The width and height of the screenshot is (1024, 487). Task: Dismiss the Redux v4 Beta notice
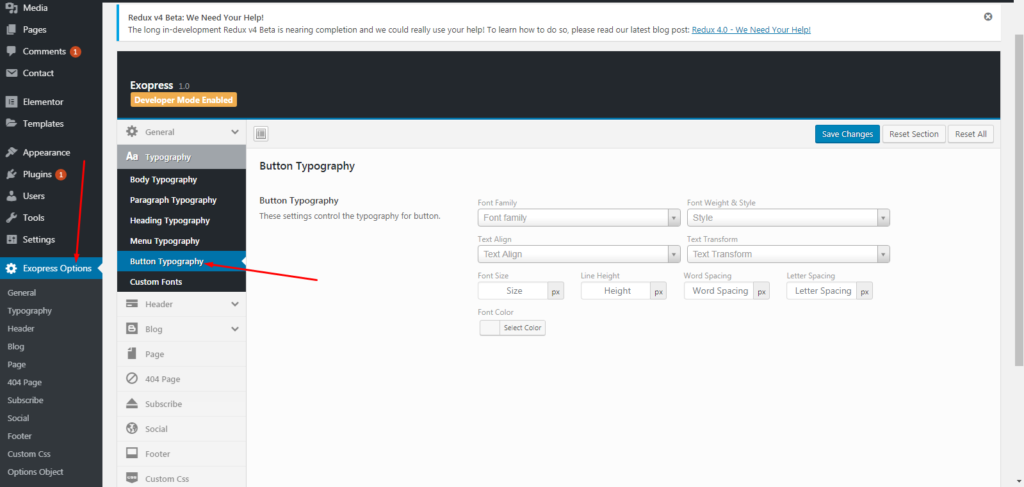(988, 17)
